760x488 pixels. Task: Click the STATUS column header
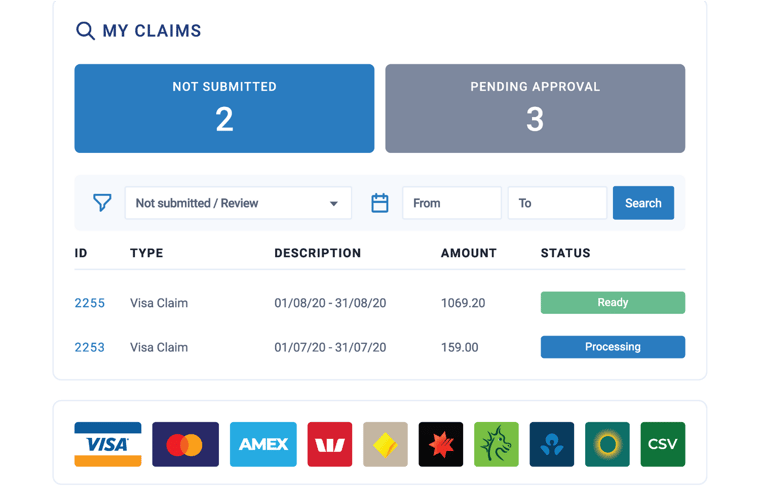tap(566, 253)
